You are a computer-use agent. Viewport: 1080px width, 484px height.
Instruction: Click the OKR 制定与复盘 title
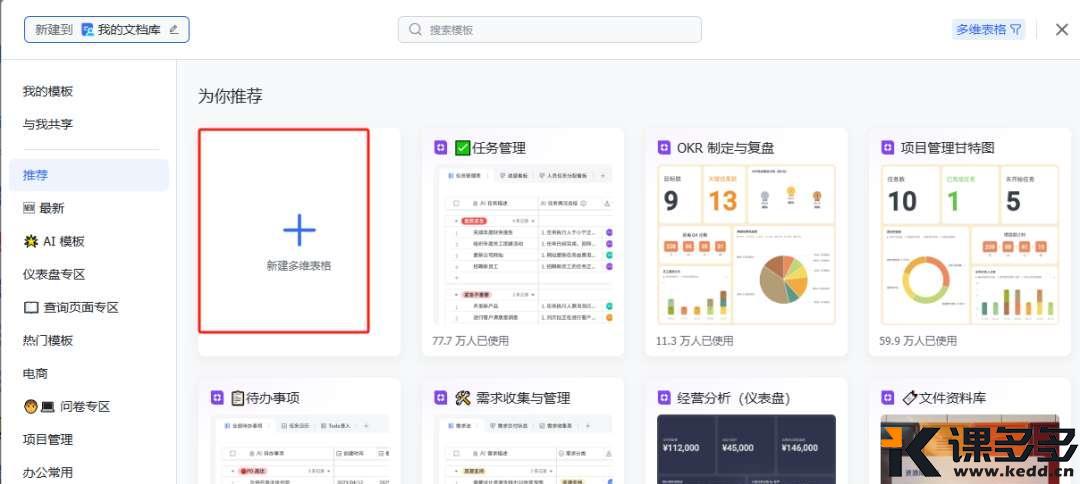click(725, 147)
